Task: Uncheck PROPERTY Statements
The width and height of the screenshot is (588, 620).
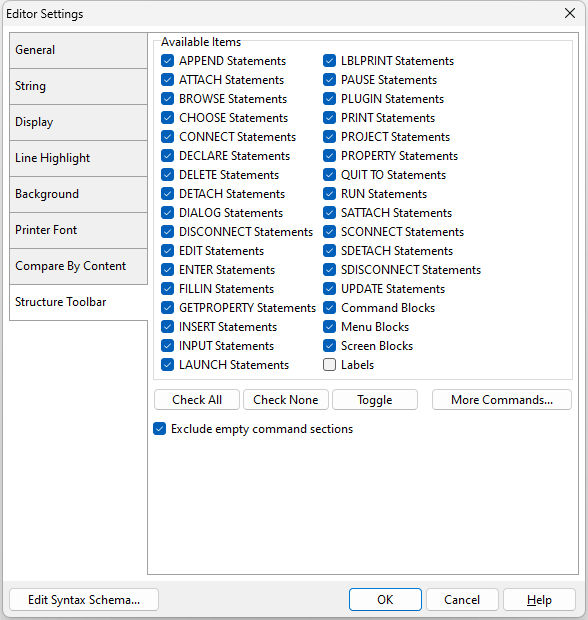Action: 329,156
